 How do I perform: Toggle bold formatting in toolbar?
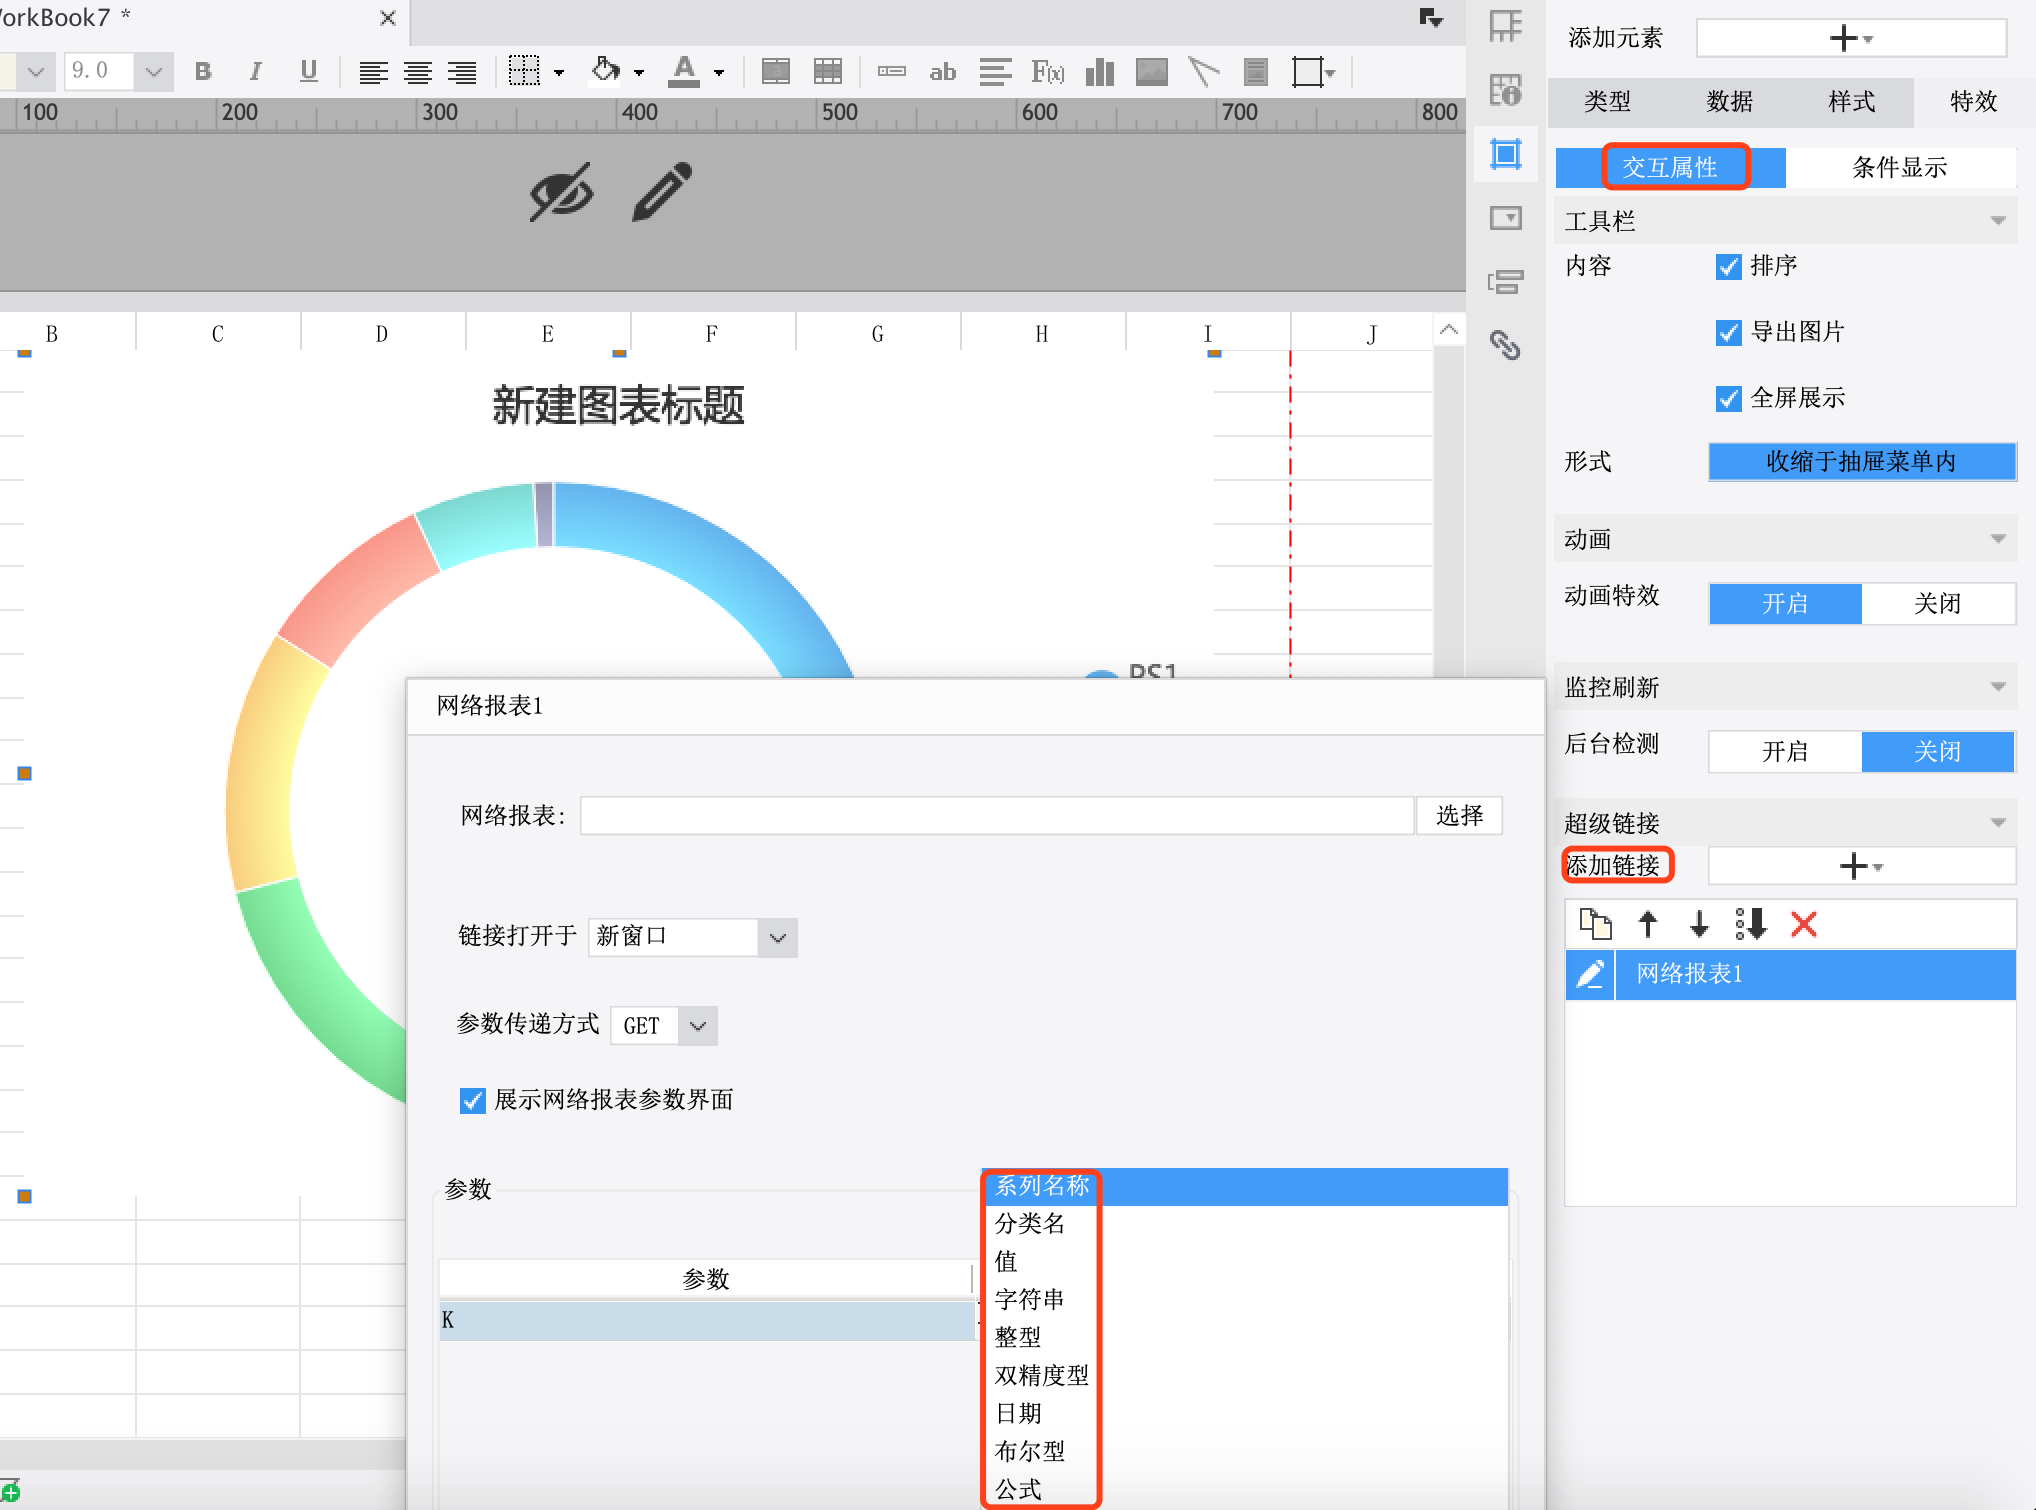[x=203, y=71]
